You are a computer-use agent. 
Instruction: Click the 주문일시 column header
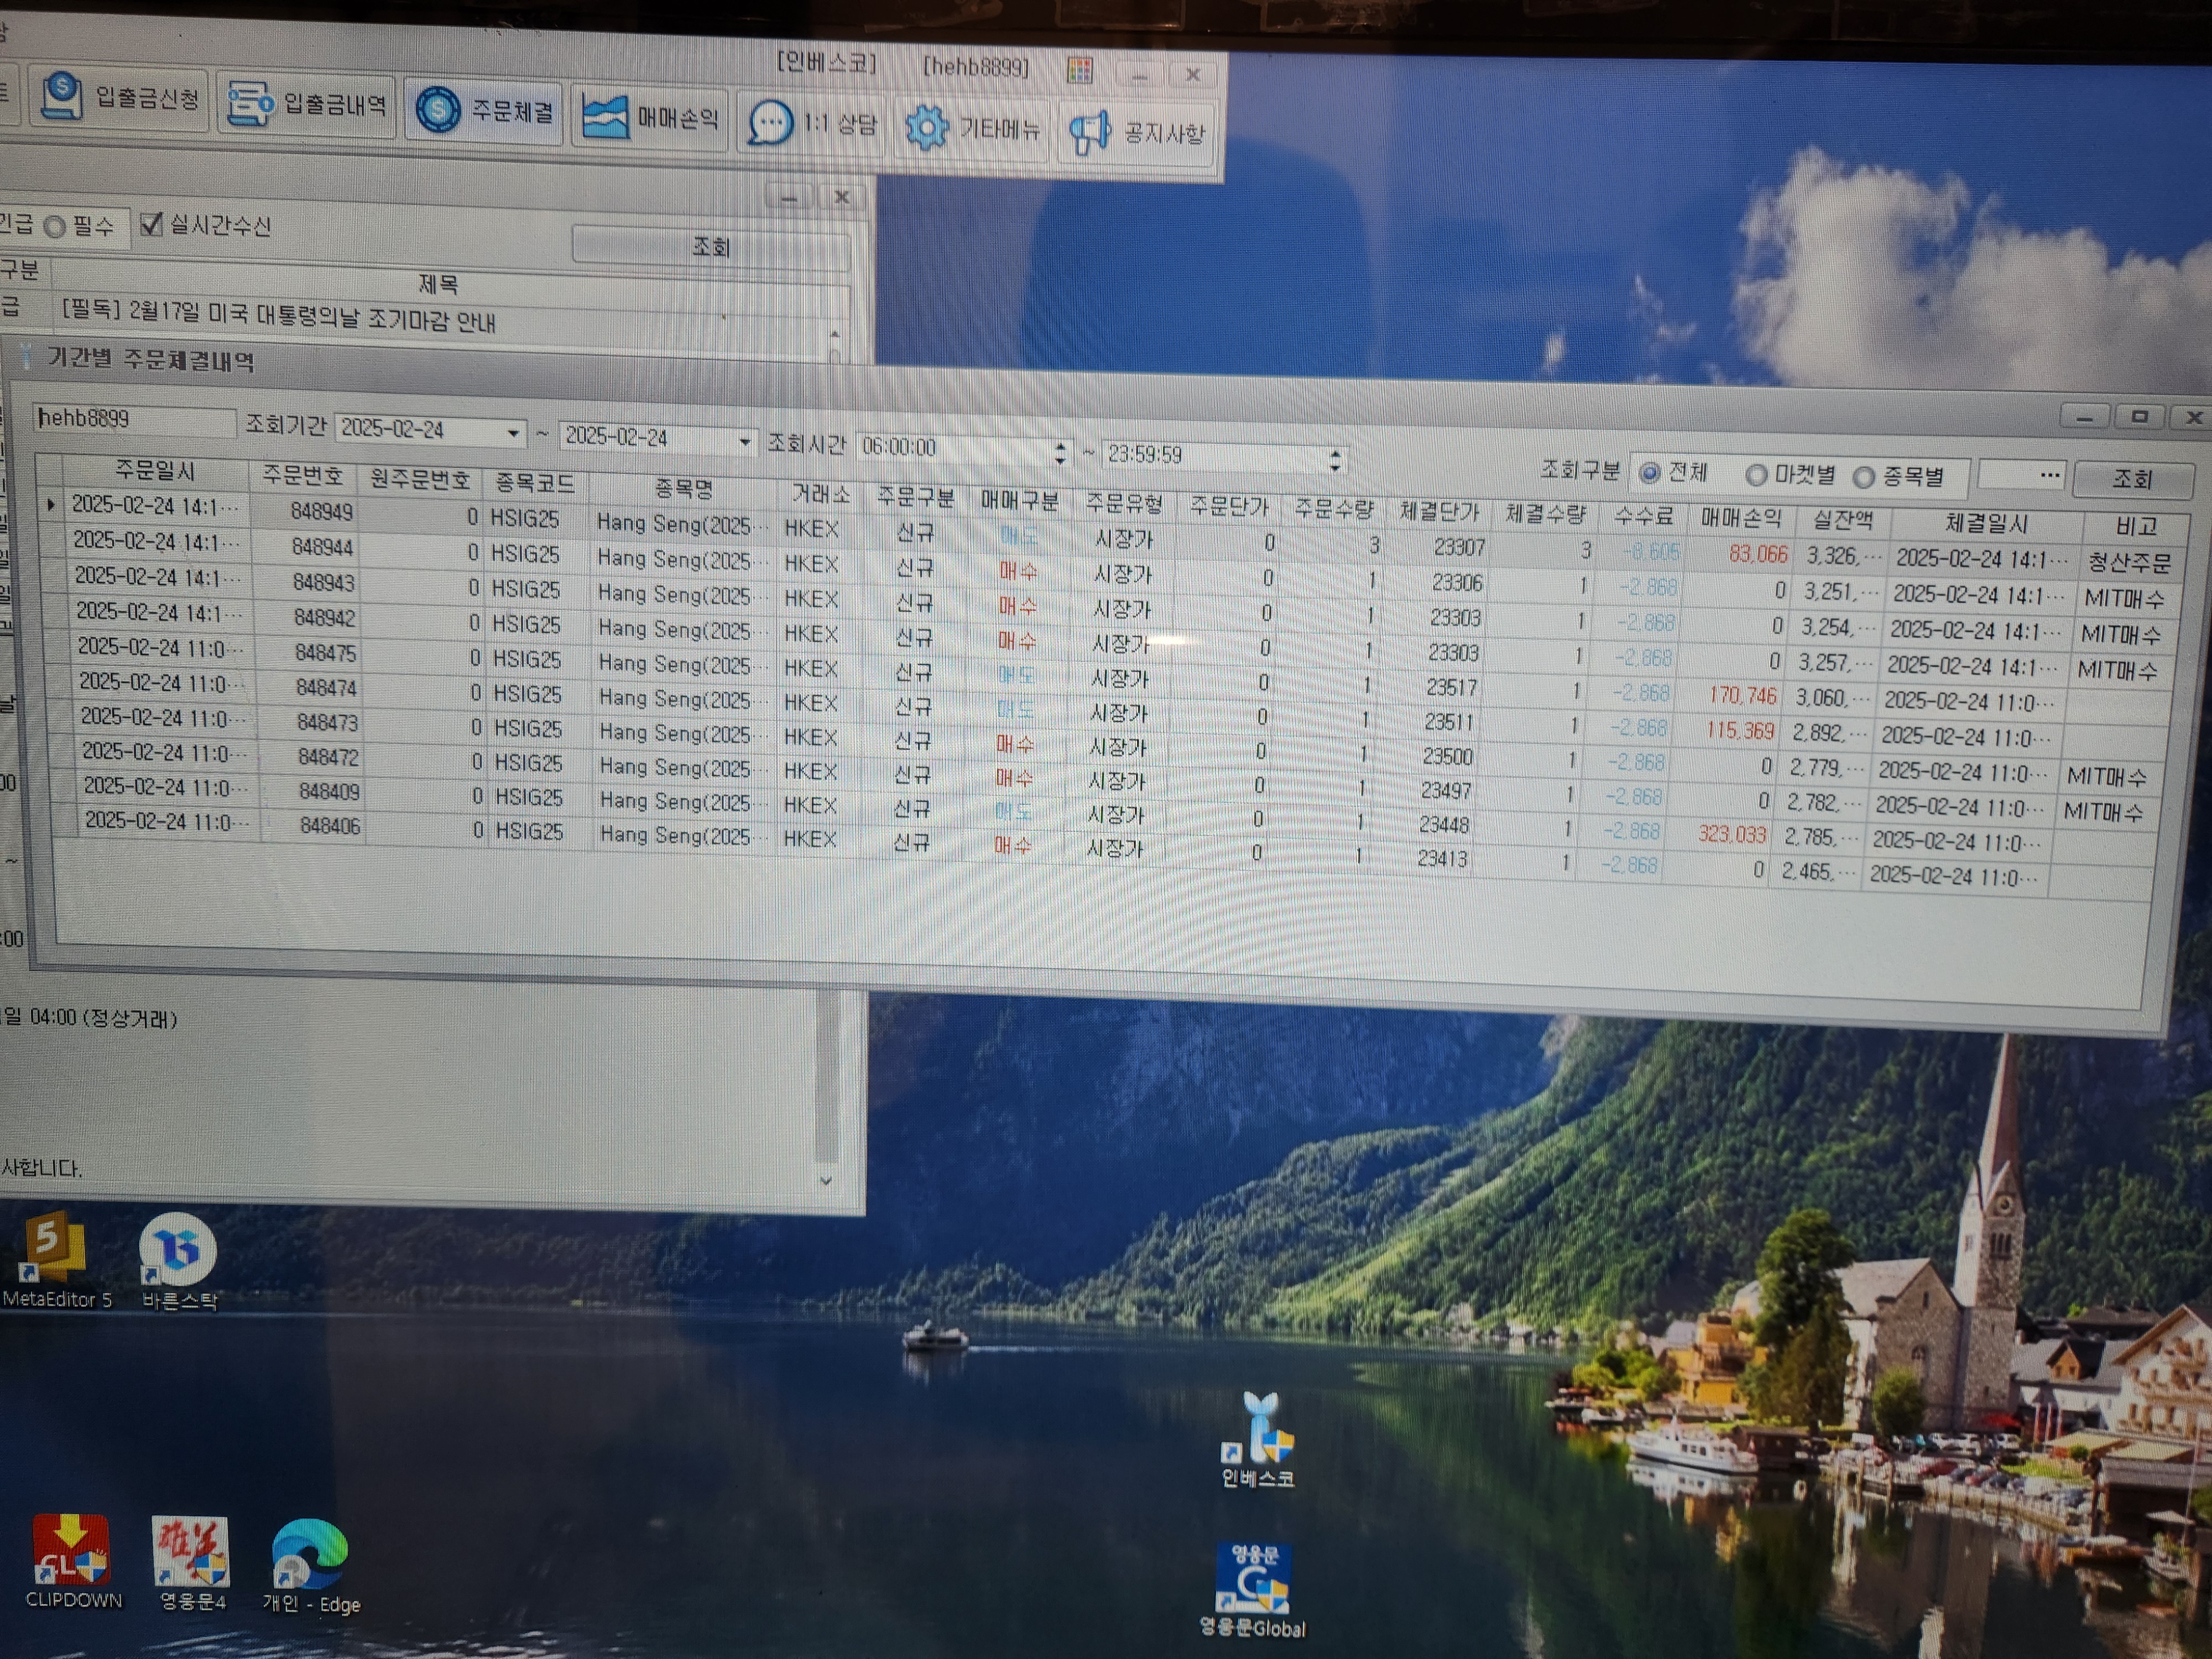click(x=155, y=470)
